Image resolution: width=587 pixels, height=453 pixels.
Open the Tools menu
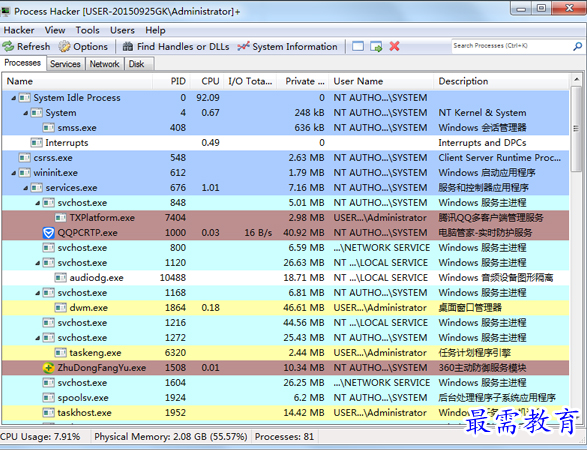coord(88,30)
